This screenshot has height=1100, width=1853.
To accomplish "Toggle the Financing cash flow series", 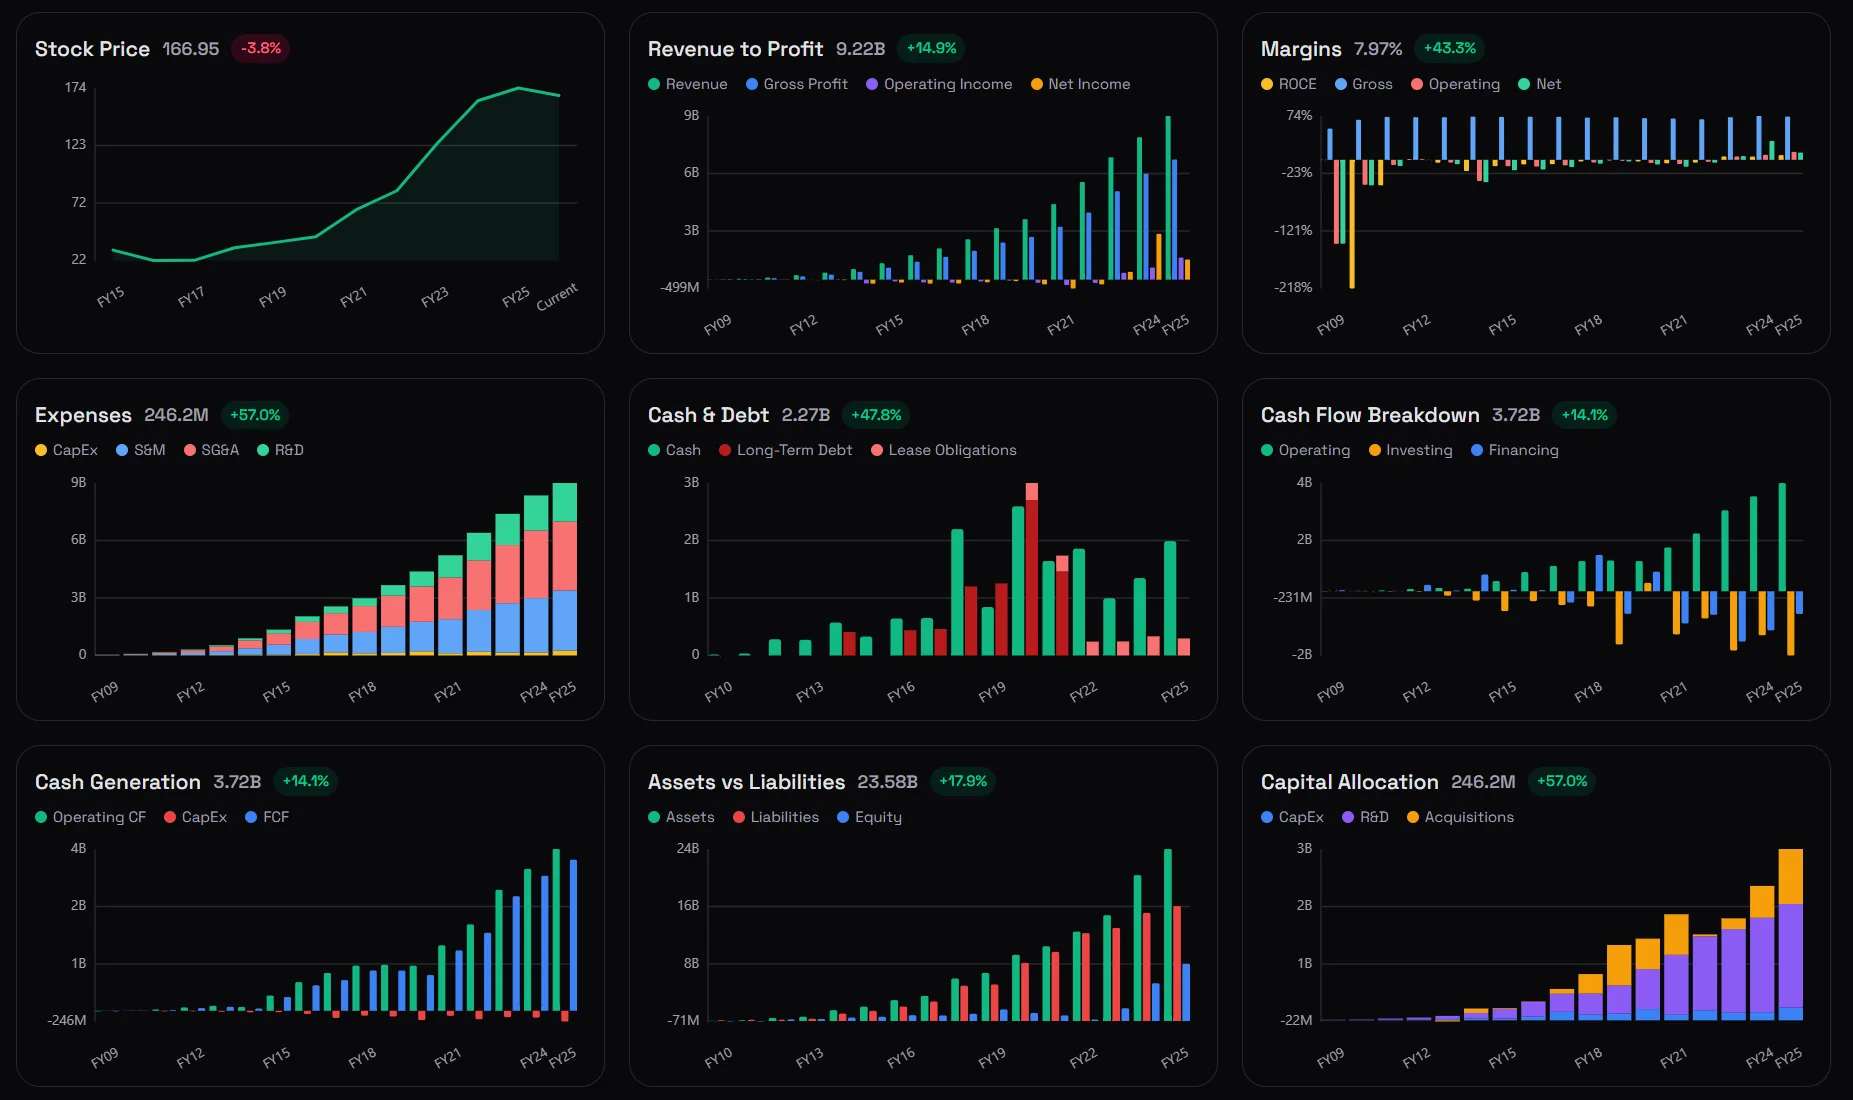I will 1515,450.
